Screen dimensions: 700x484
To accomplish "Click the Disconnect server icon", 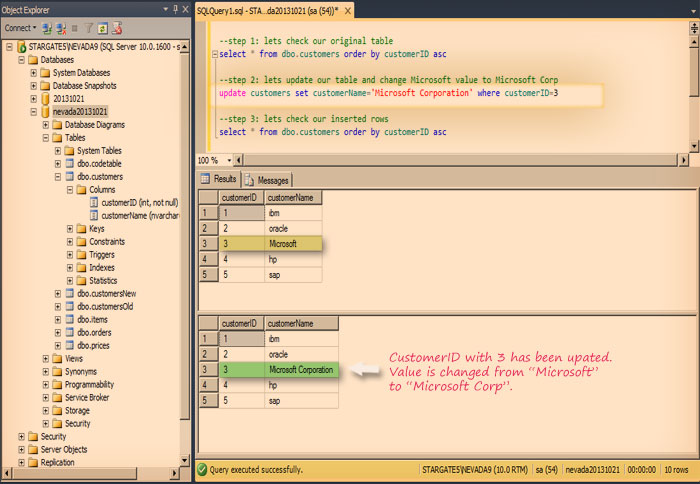I will coord(60,28).
